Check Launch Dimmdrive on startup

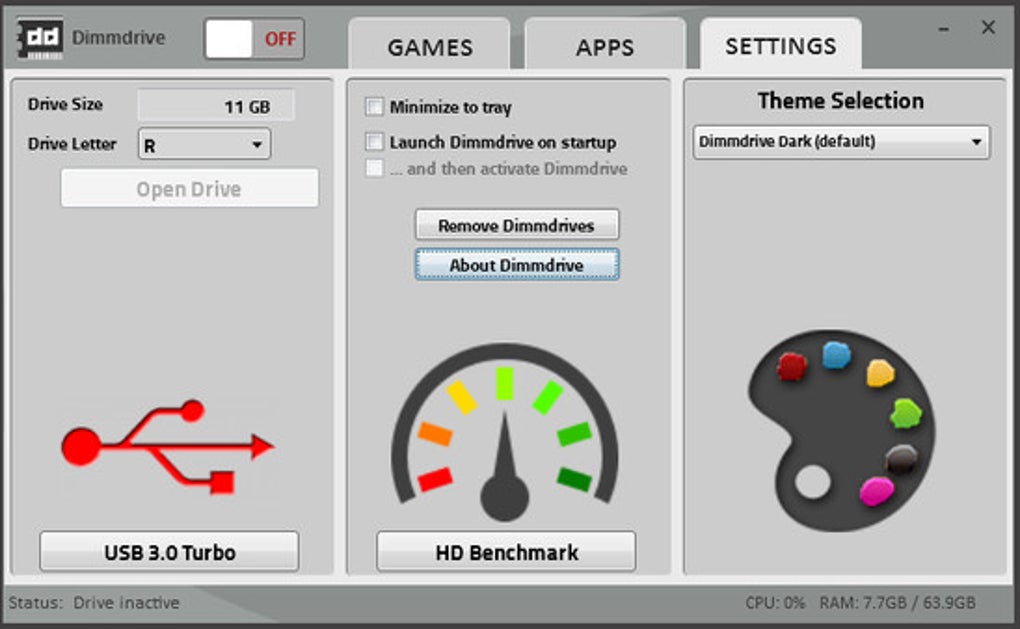click(x=375, y=142)
